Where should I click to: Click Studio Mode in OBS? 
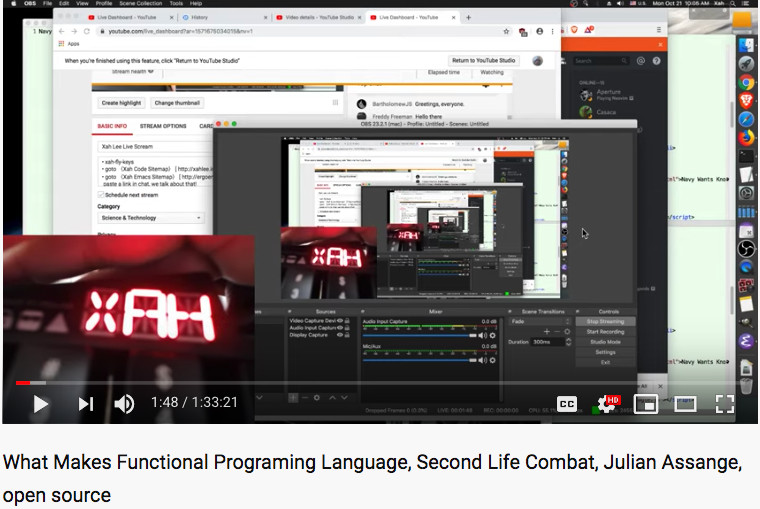pyautogui.click(x=605, y=342)
